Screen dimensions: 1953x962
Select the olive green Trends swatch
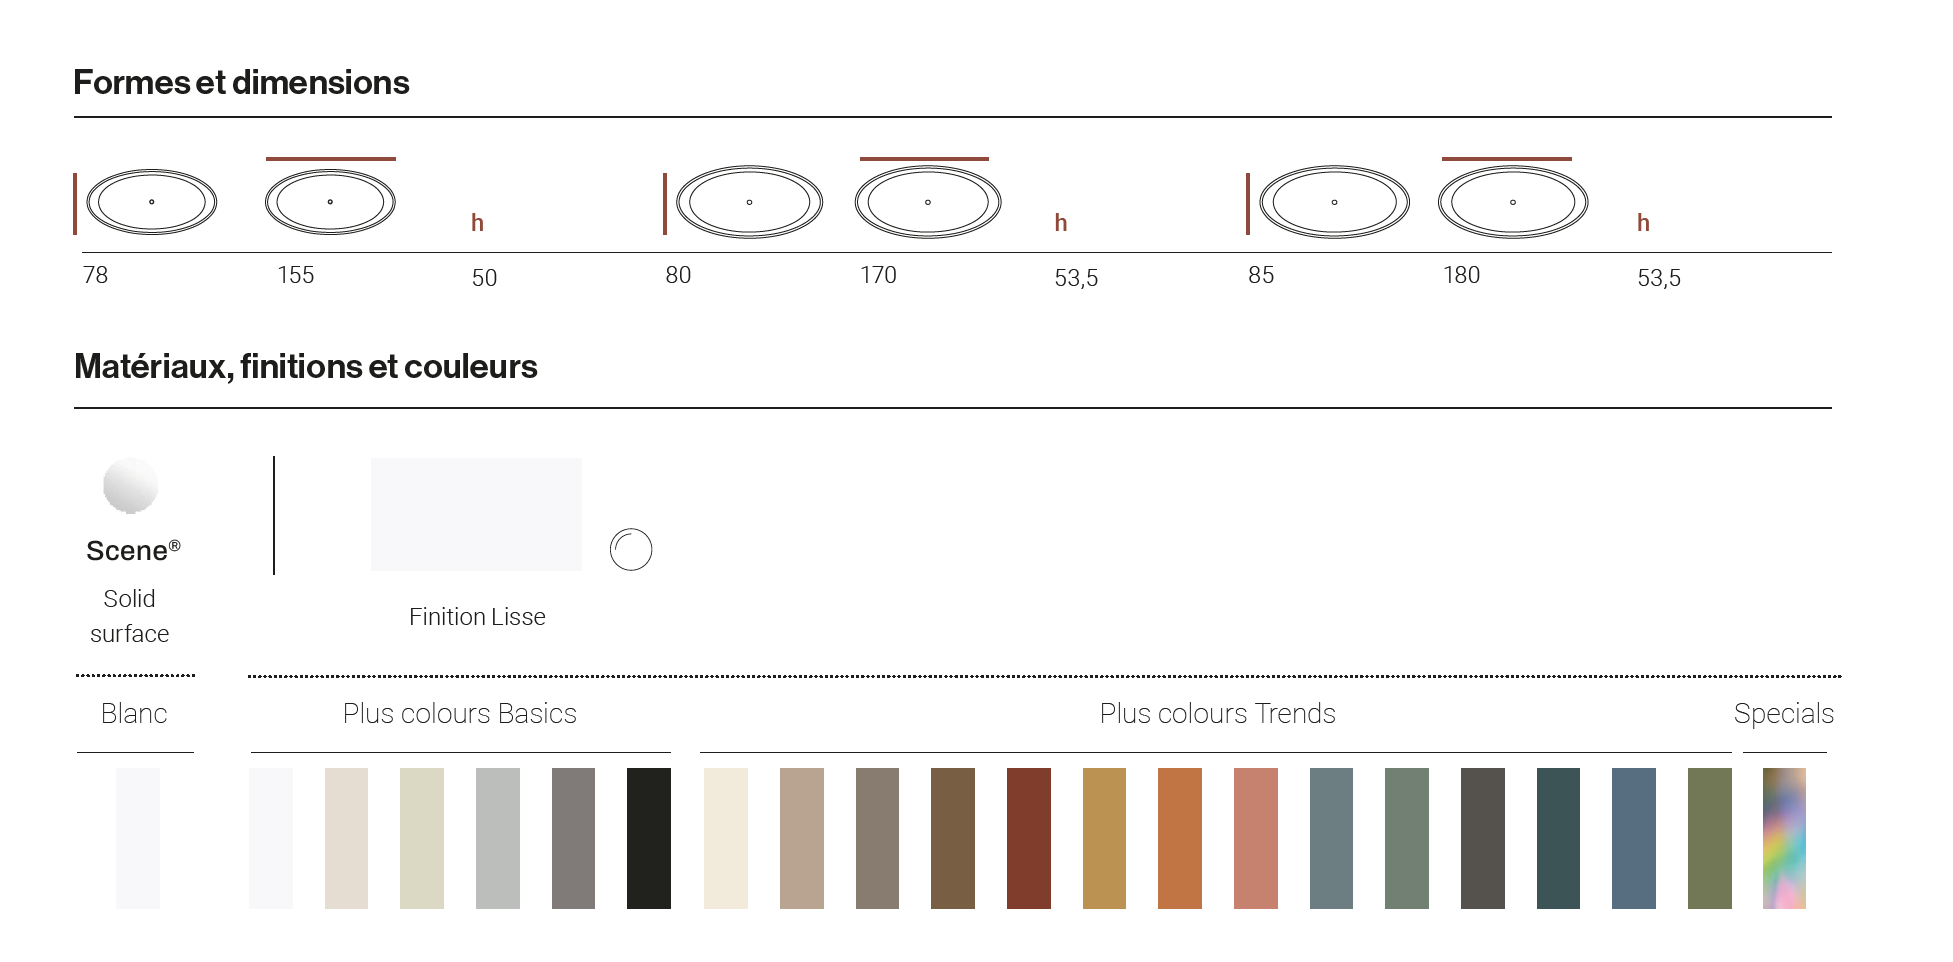tap(1710, 838)
